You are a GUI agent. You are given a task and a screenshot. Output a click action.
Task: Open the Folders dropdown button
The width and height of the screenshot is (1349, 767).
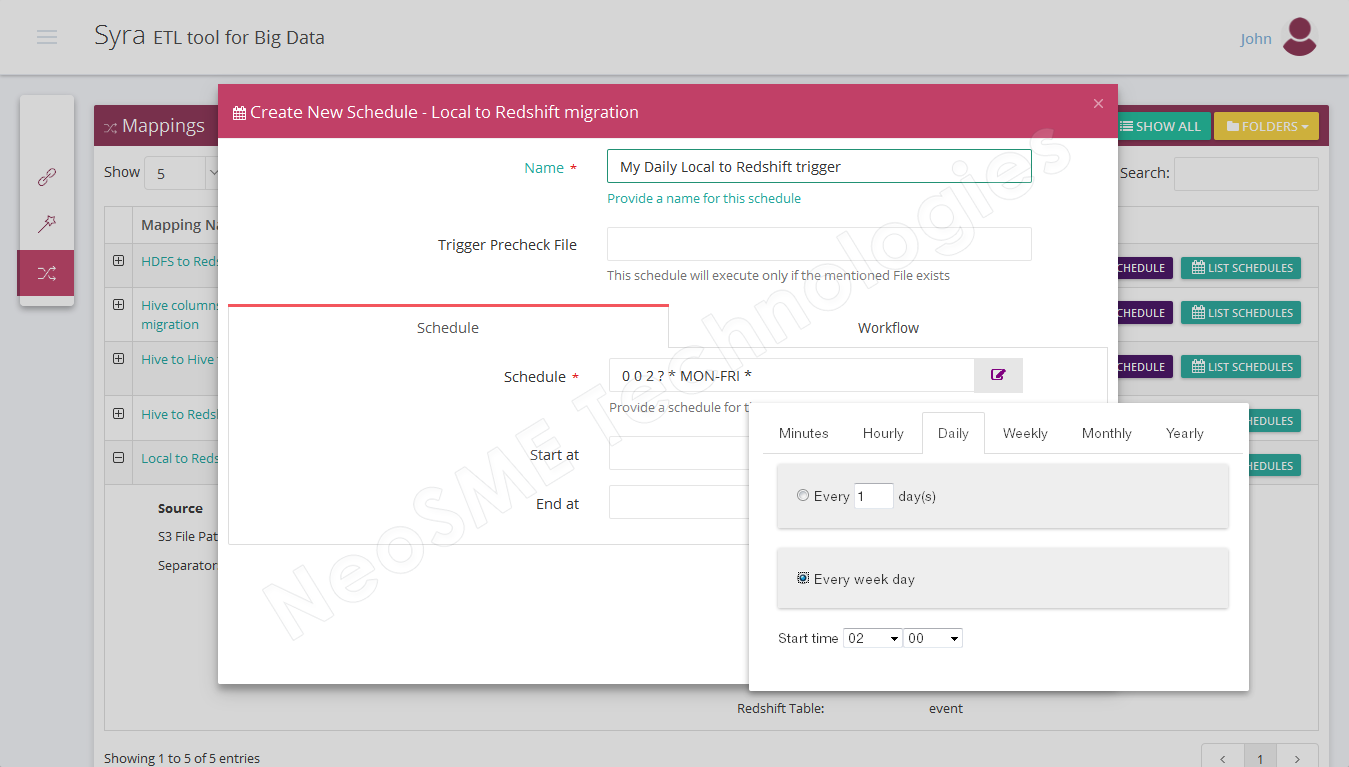(x=1266, y=126)
